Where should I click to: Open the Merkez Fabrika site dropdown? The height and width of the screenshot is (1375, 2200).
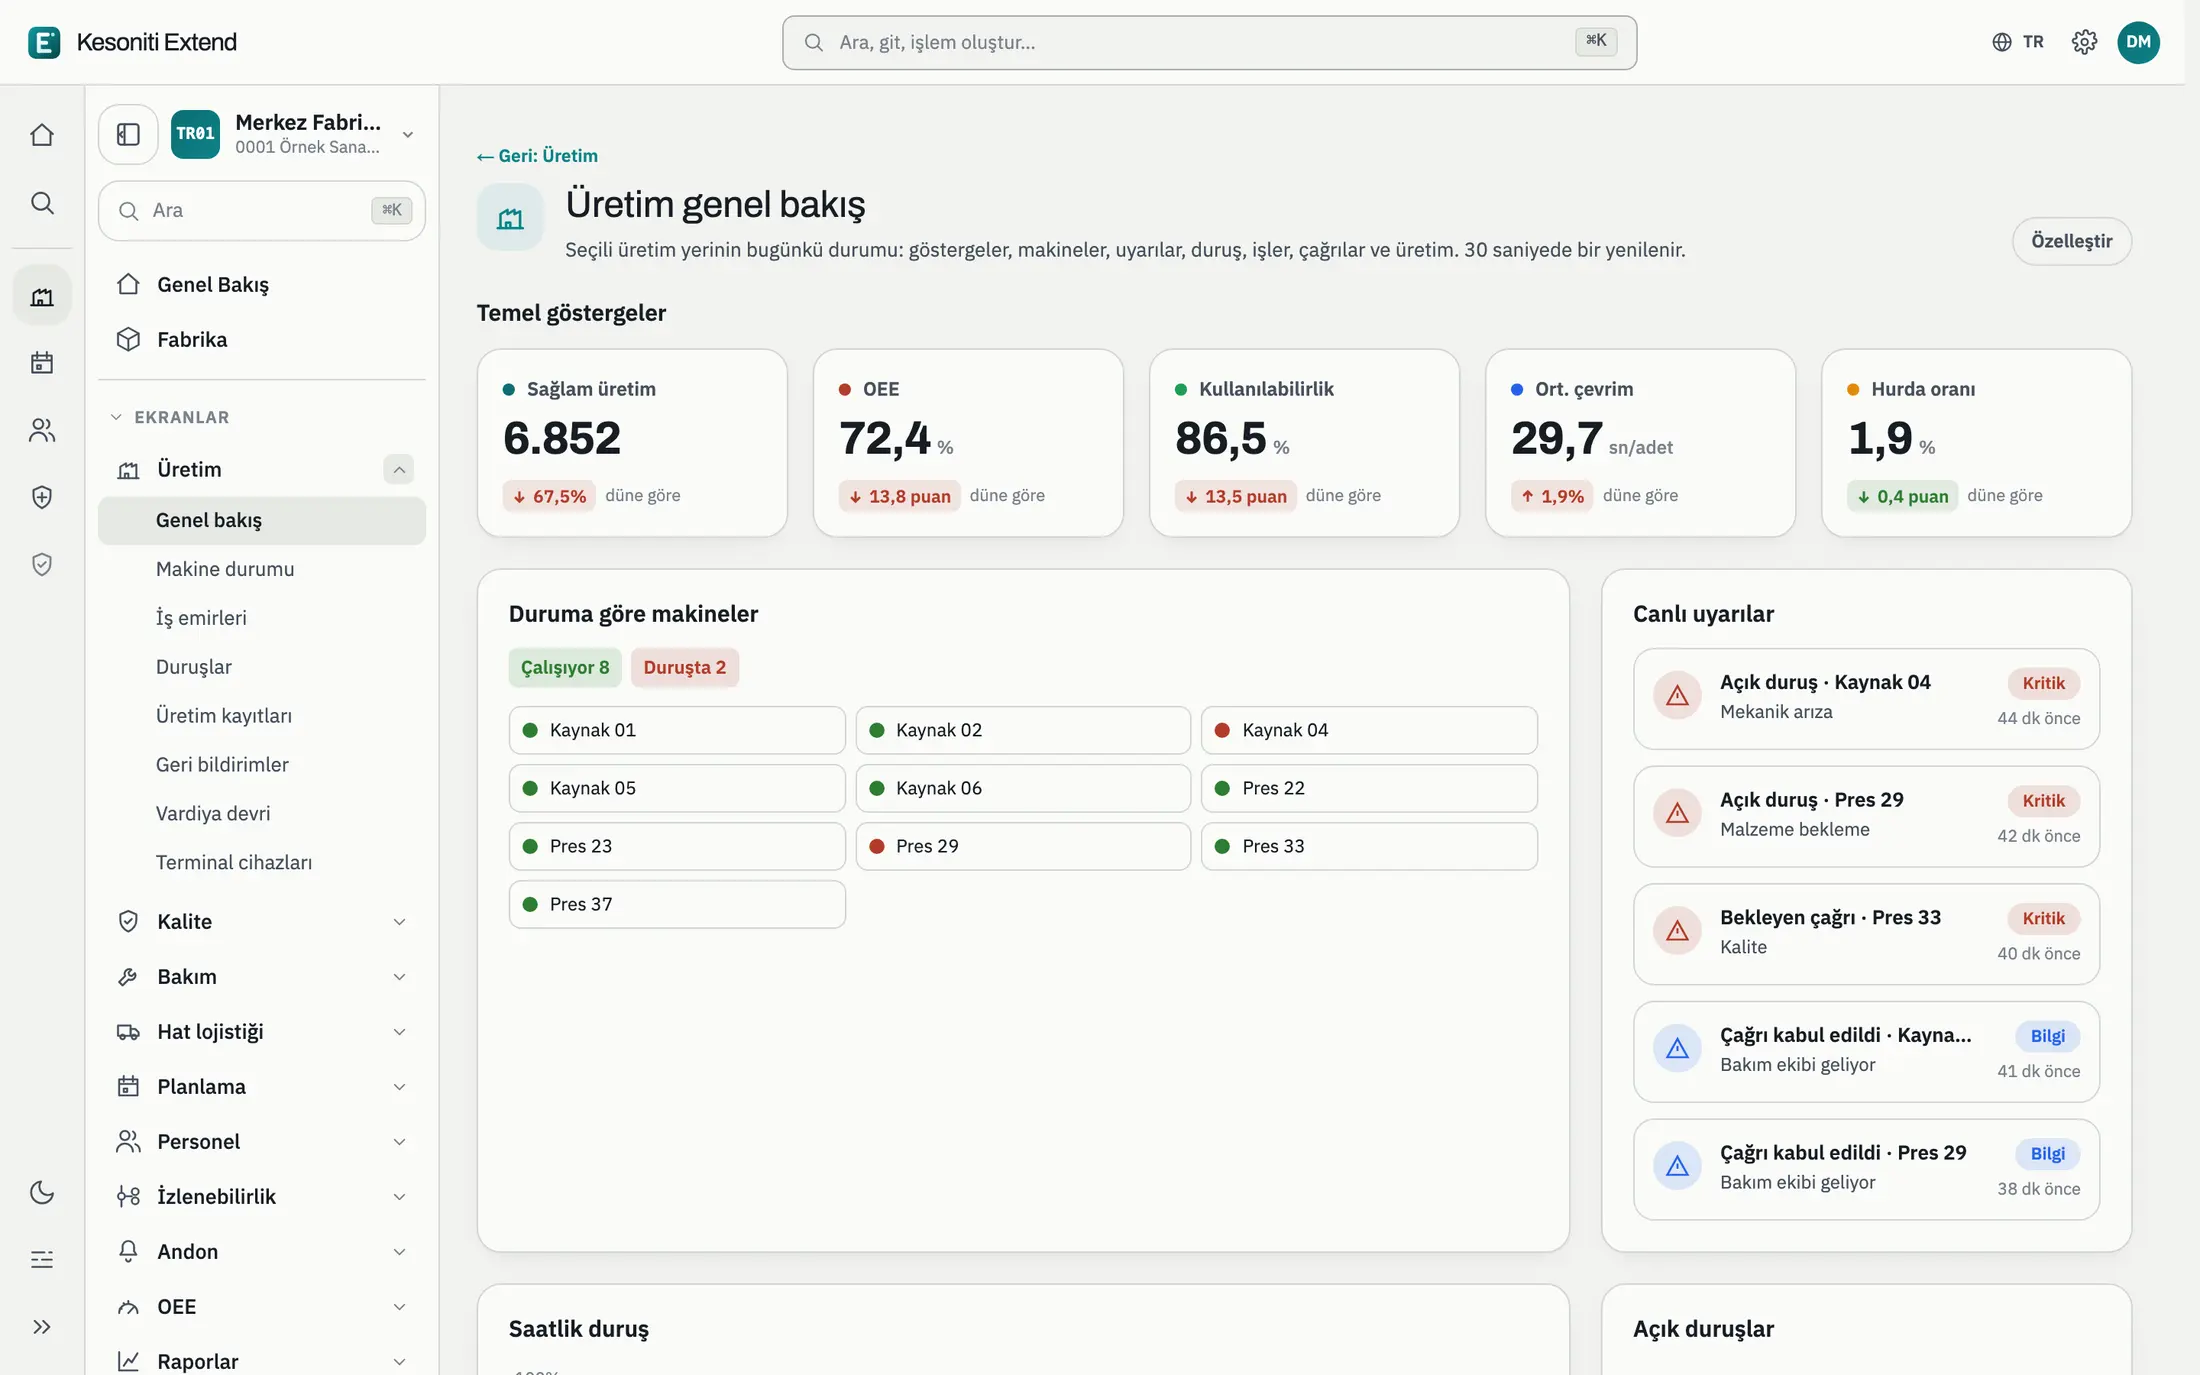tap(293, 134)
